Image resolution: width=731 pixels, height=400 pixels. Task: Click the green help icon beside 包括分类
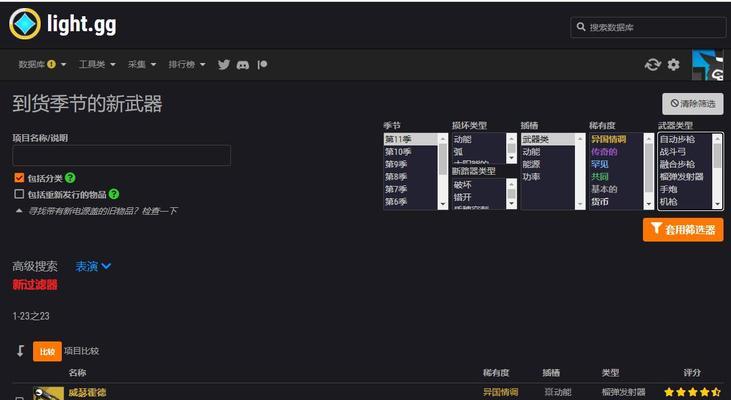[70, 178]
